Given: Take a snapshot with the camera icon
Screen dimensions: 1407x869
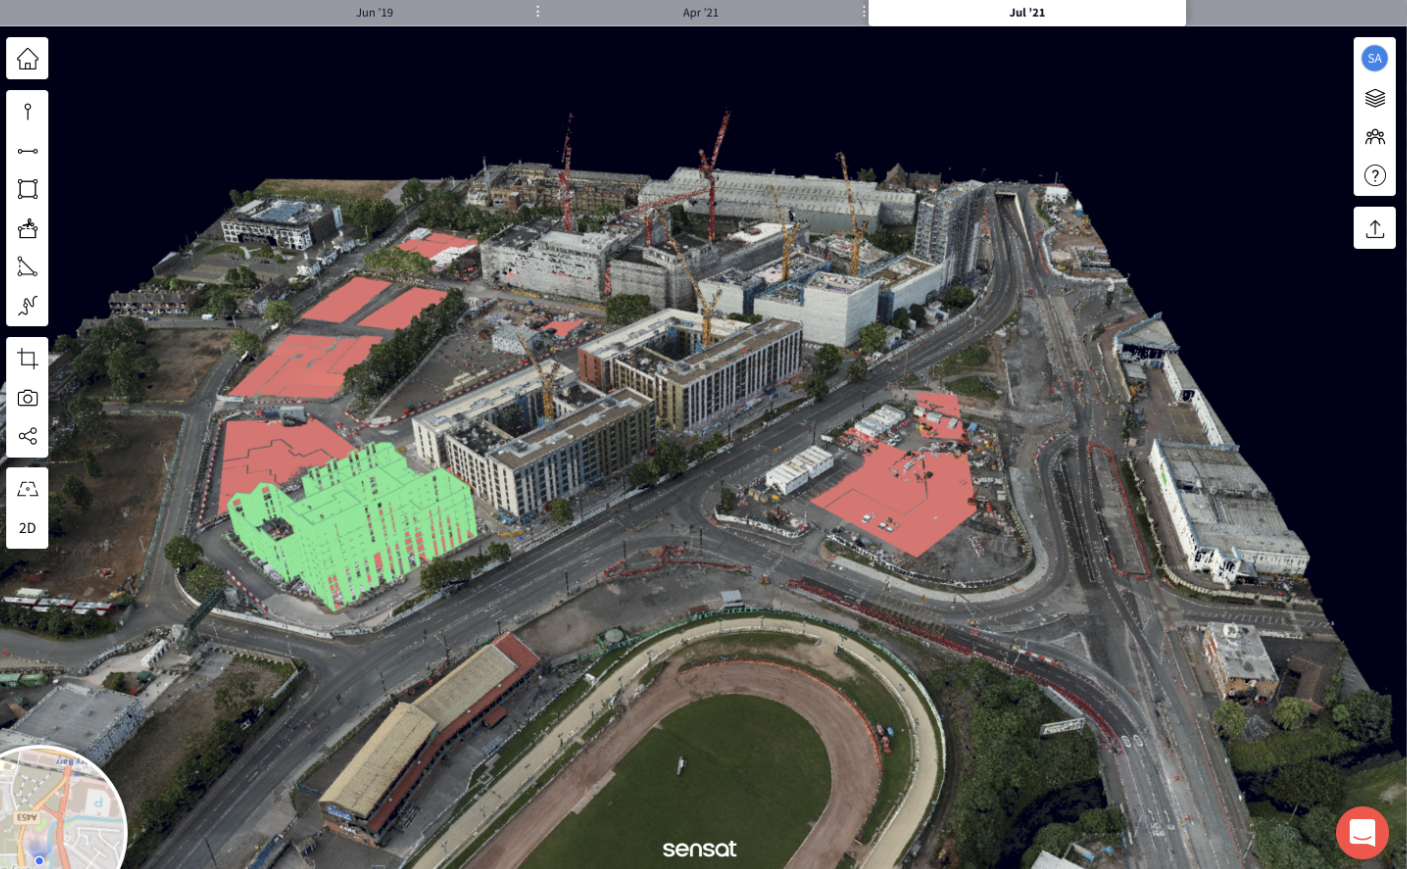Looking at the screenshot, I should click(x=27, y=398).
